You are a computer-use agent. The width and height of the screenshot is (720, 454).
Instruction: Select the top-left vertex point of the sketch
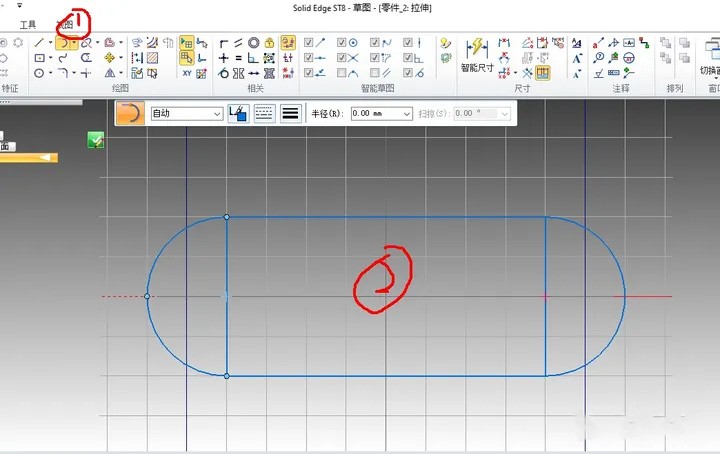click(226, 217)
